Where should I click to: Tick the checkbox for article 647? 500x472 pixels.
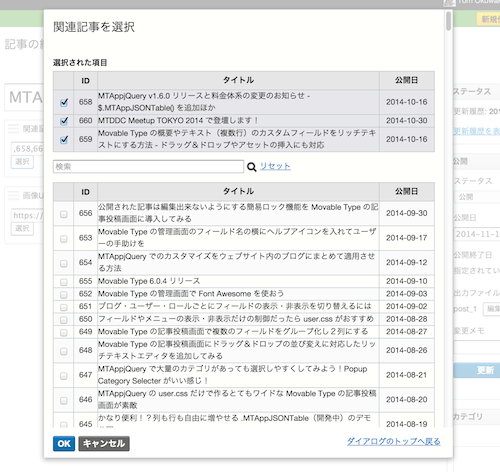coord(64,376)
